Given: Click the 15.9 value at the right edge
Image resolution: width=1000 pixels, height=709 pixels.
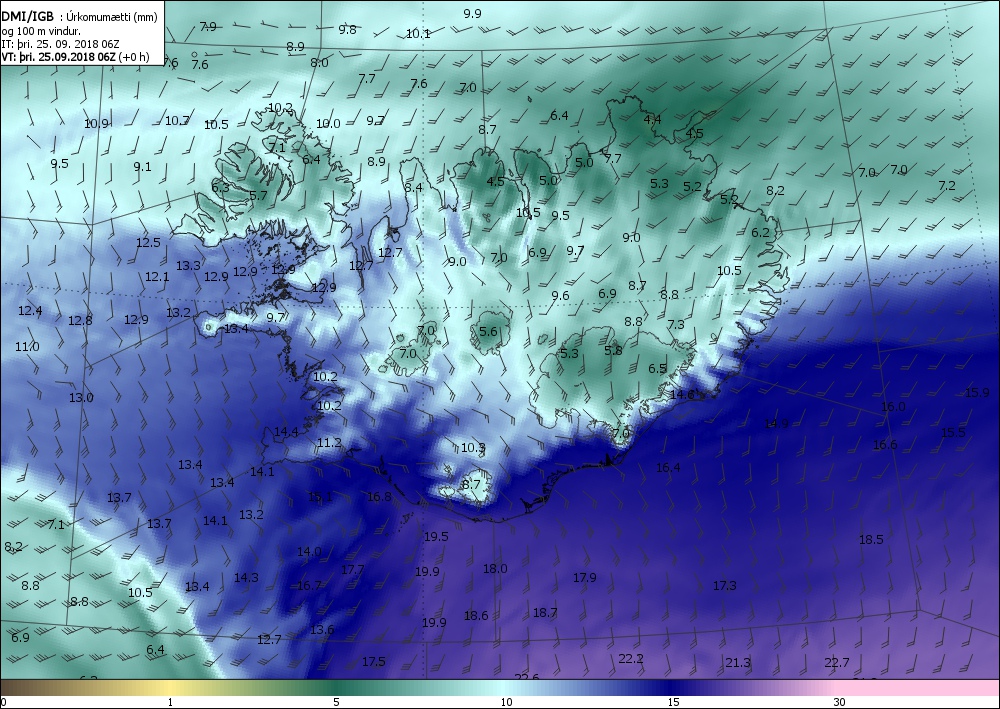Looking at the screenshot, I should pos(977,393).
